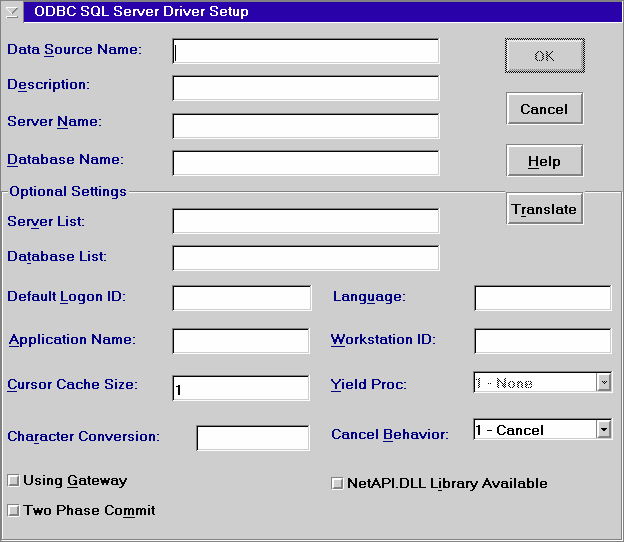Click the Cancel button
This screenshot has height=542, width=624.
545,109
